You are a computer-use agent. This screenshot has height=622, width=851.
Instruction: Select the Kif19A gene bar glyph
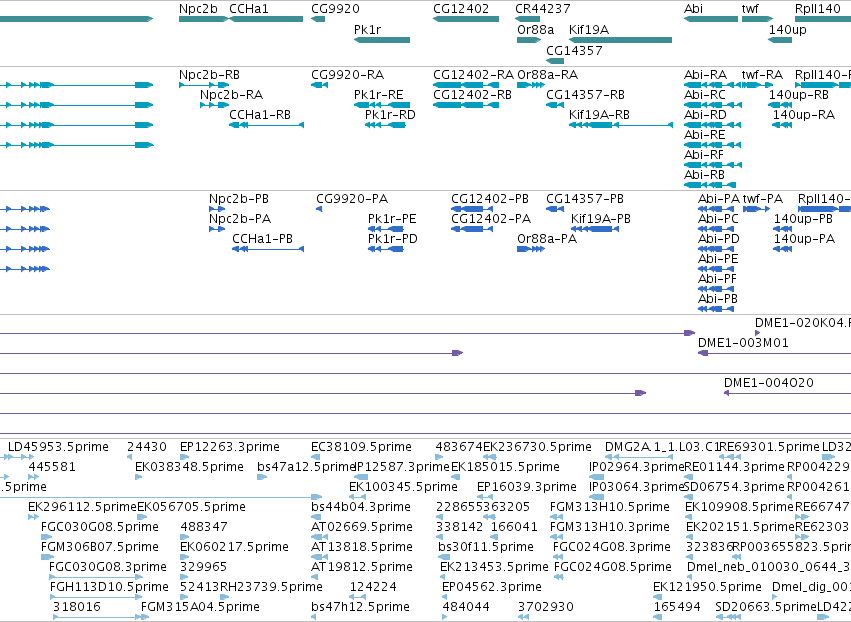click(620, 40)
